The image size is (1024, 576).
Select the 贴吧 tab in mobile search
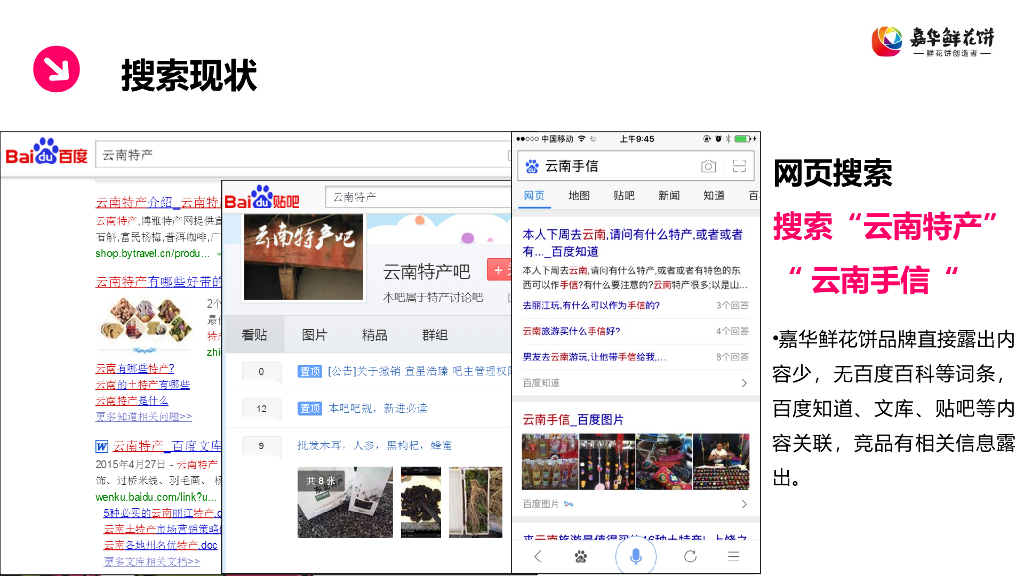pyautogui.click(x=624, y=195)
